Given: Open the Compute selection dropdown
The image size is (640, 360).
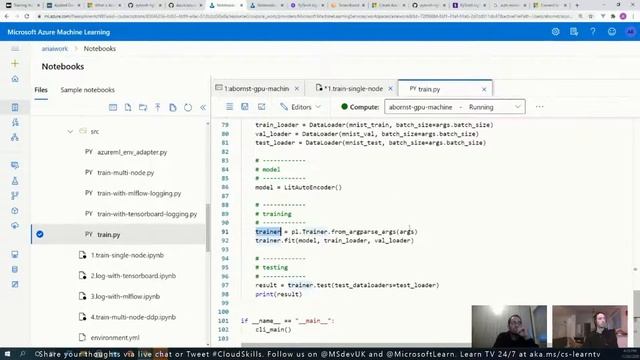Looking at the screenshot, I should pyautogui.click(x=455, y=107).
